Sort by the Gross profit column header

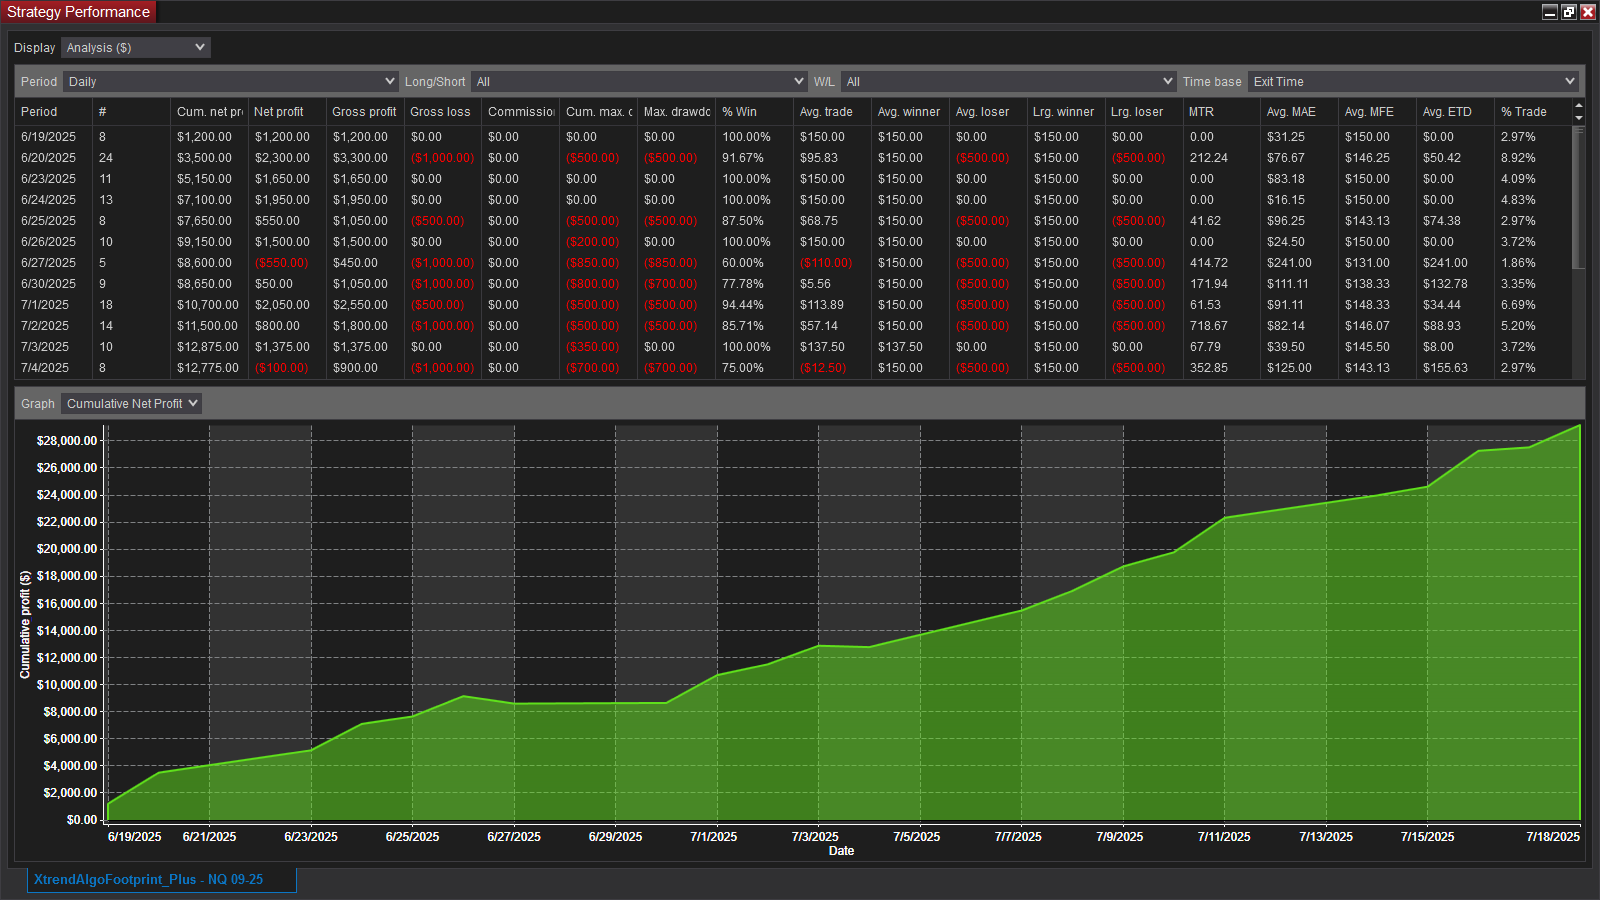365,111
